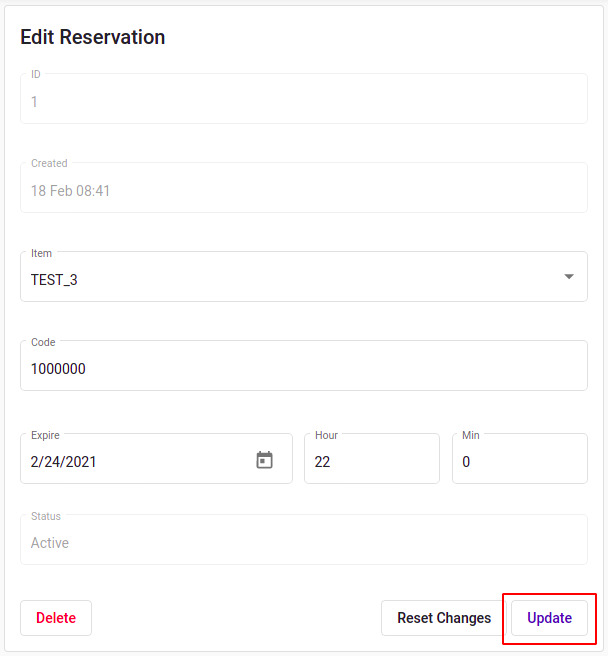Click the Min field showing 0
Image resolution: width=608 pixels, height=656 pixels.
pos(519,462)
